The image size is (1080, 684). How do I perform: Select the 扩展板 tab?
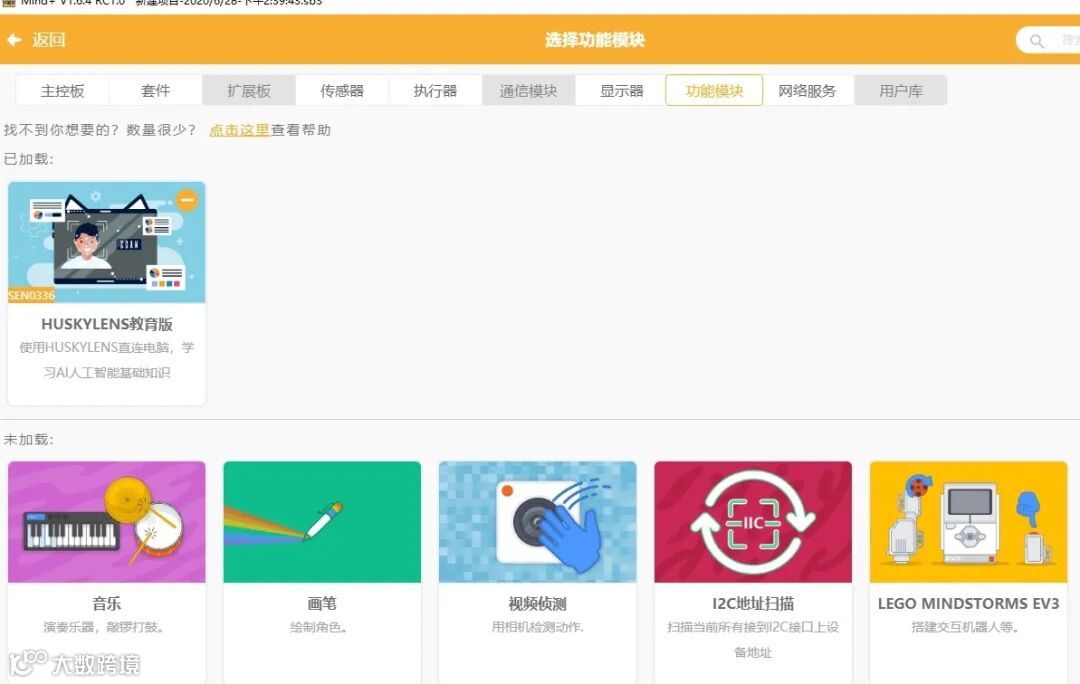coord(249,90)
